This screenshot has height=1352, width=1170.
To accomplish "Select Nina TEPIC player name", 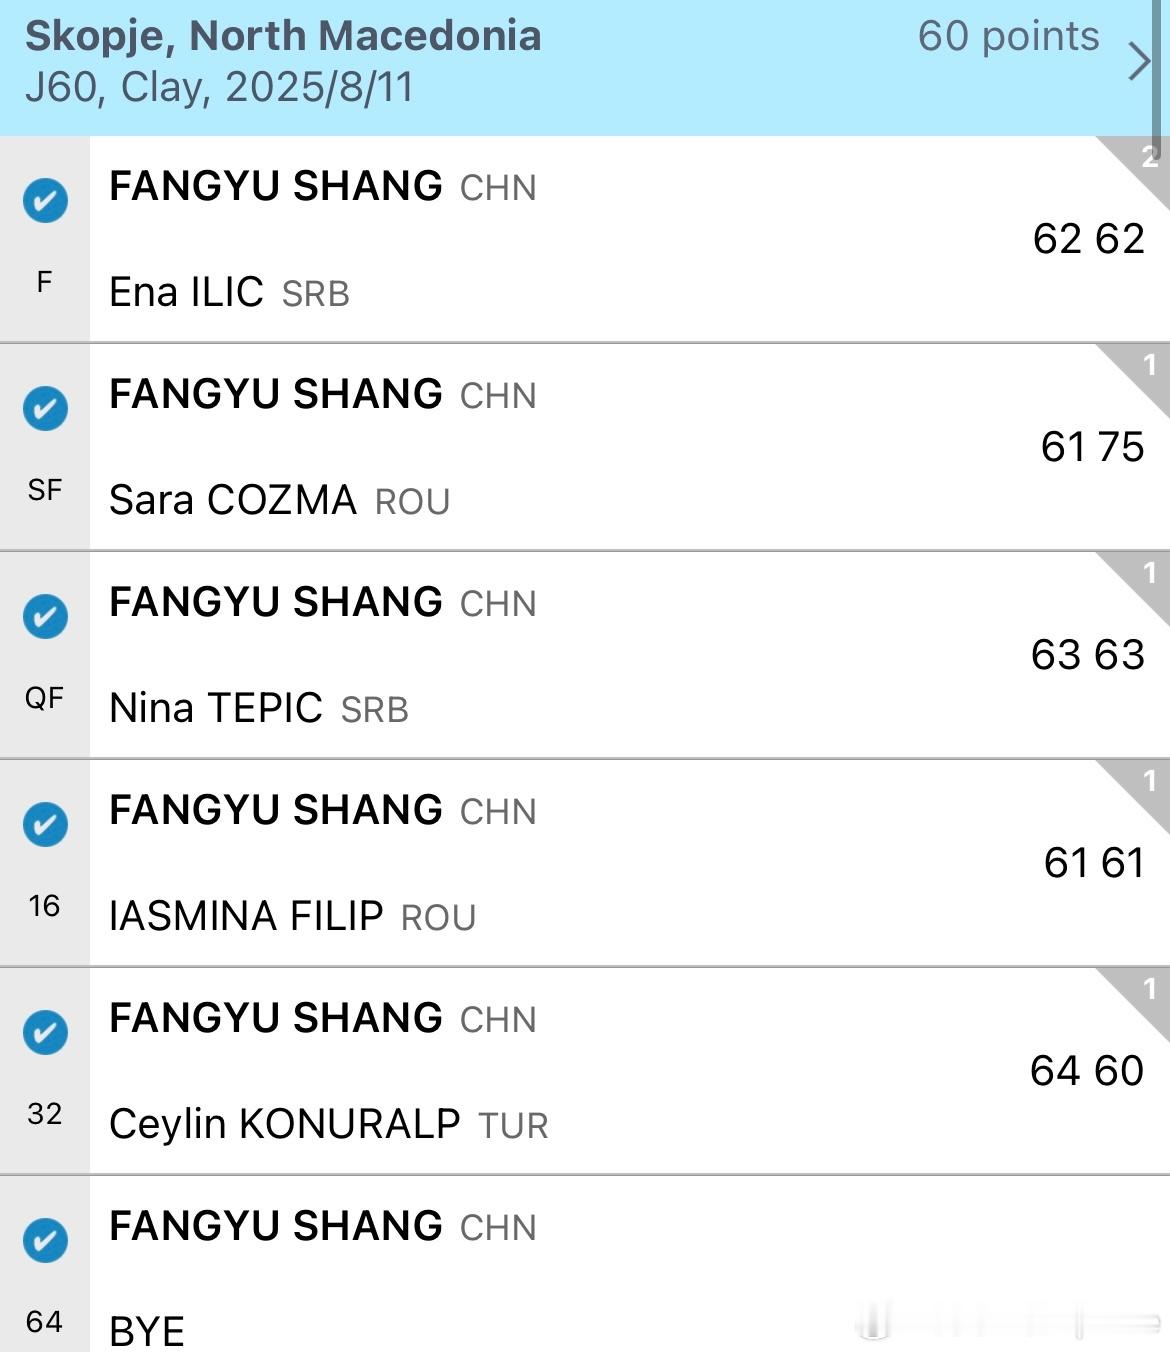I will pyautogui.click(x=216, y=708).
